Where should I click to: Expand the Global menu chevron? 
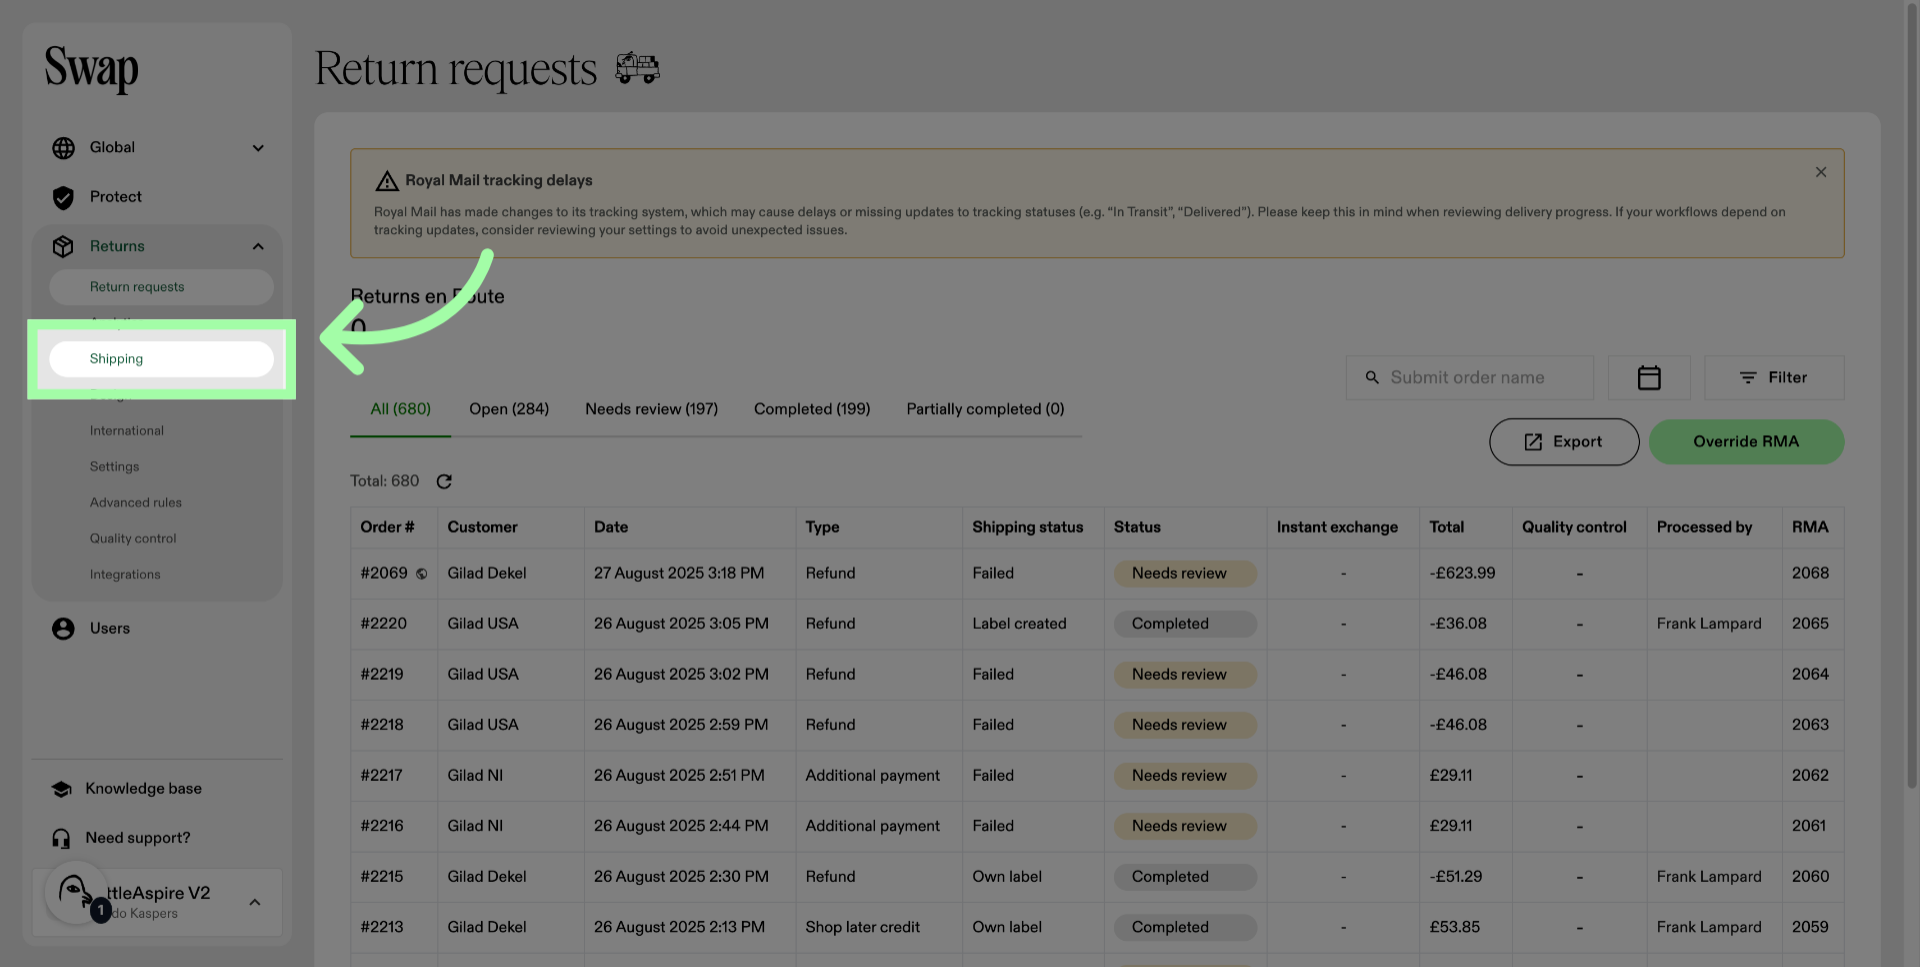point(258,148)
